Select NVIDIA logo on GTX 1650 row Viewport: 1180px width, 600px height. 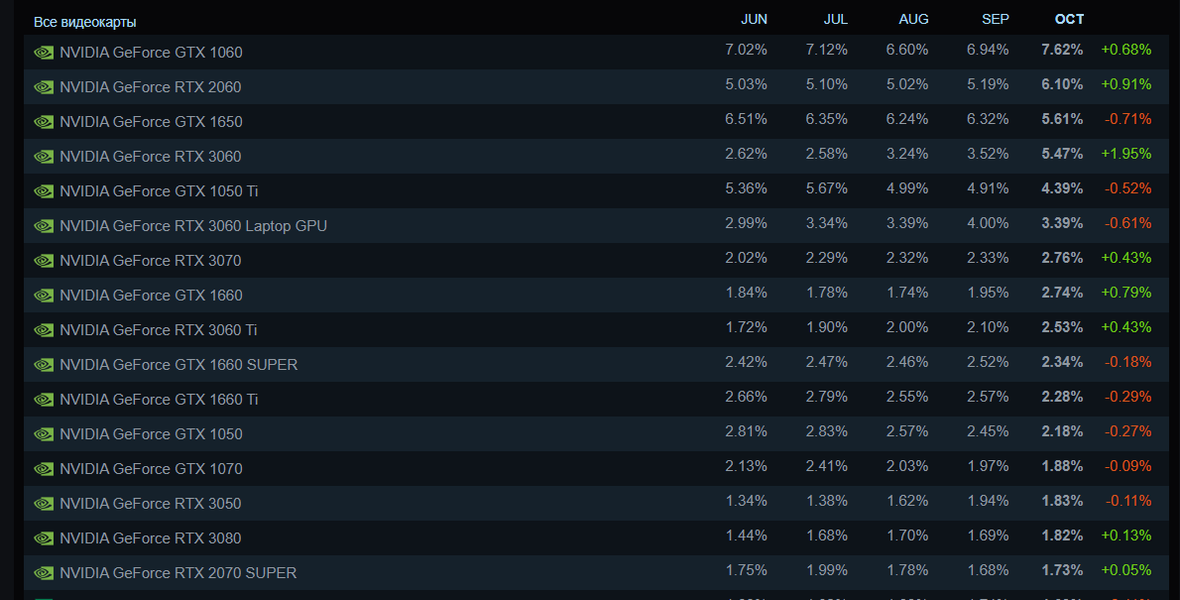click(x=43, y=122)
